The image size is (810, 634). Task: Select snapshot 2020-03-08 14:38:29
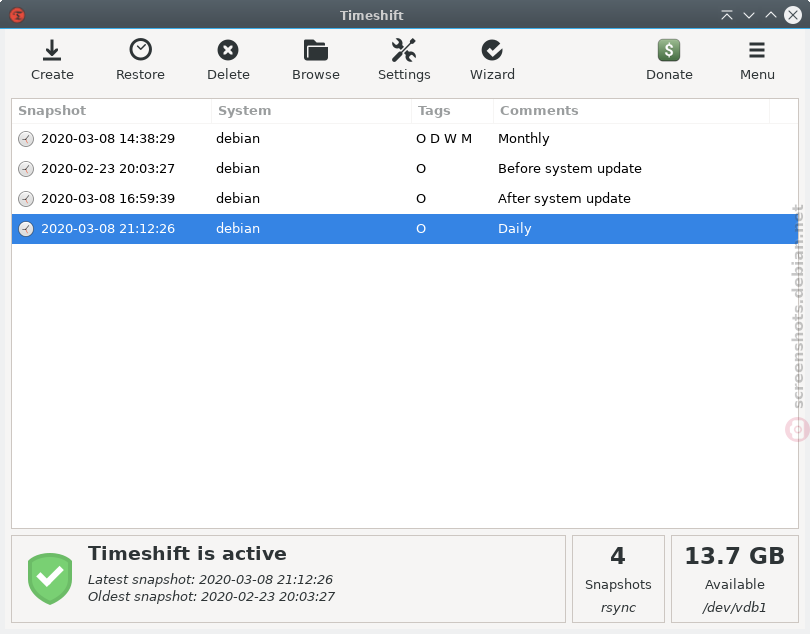[405, 138]
